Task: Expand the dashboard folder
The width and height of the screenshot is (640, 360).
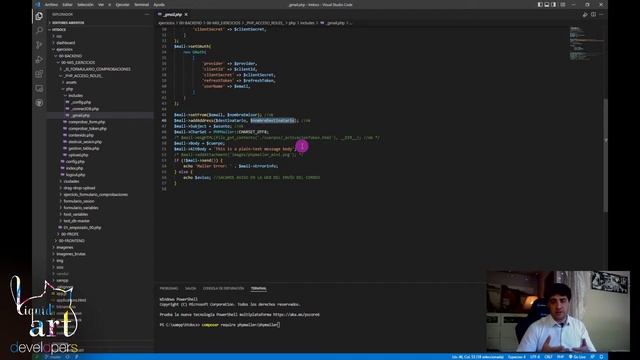Action: click(100, 42)
